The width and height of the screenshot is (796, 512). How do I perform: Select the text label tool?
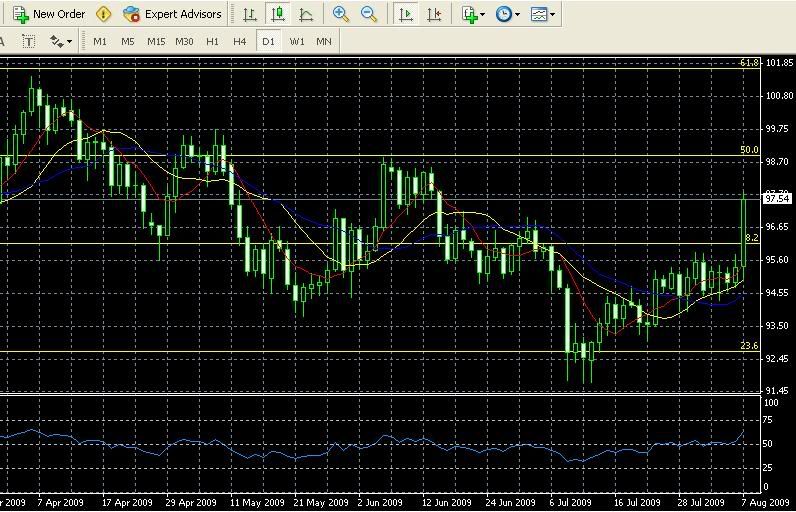(28, 41)
